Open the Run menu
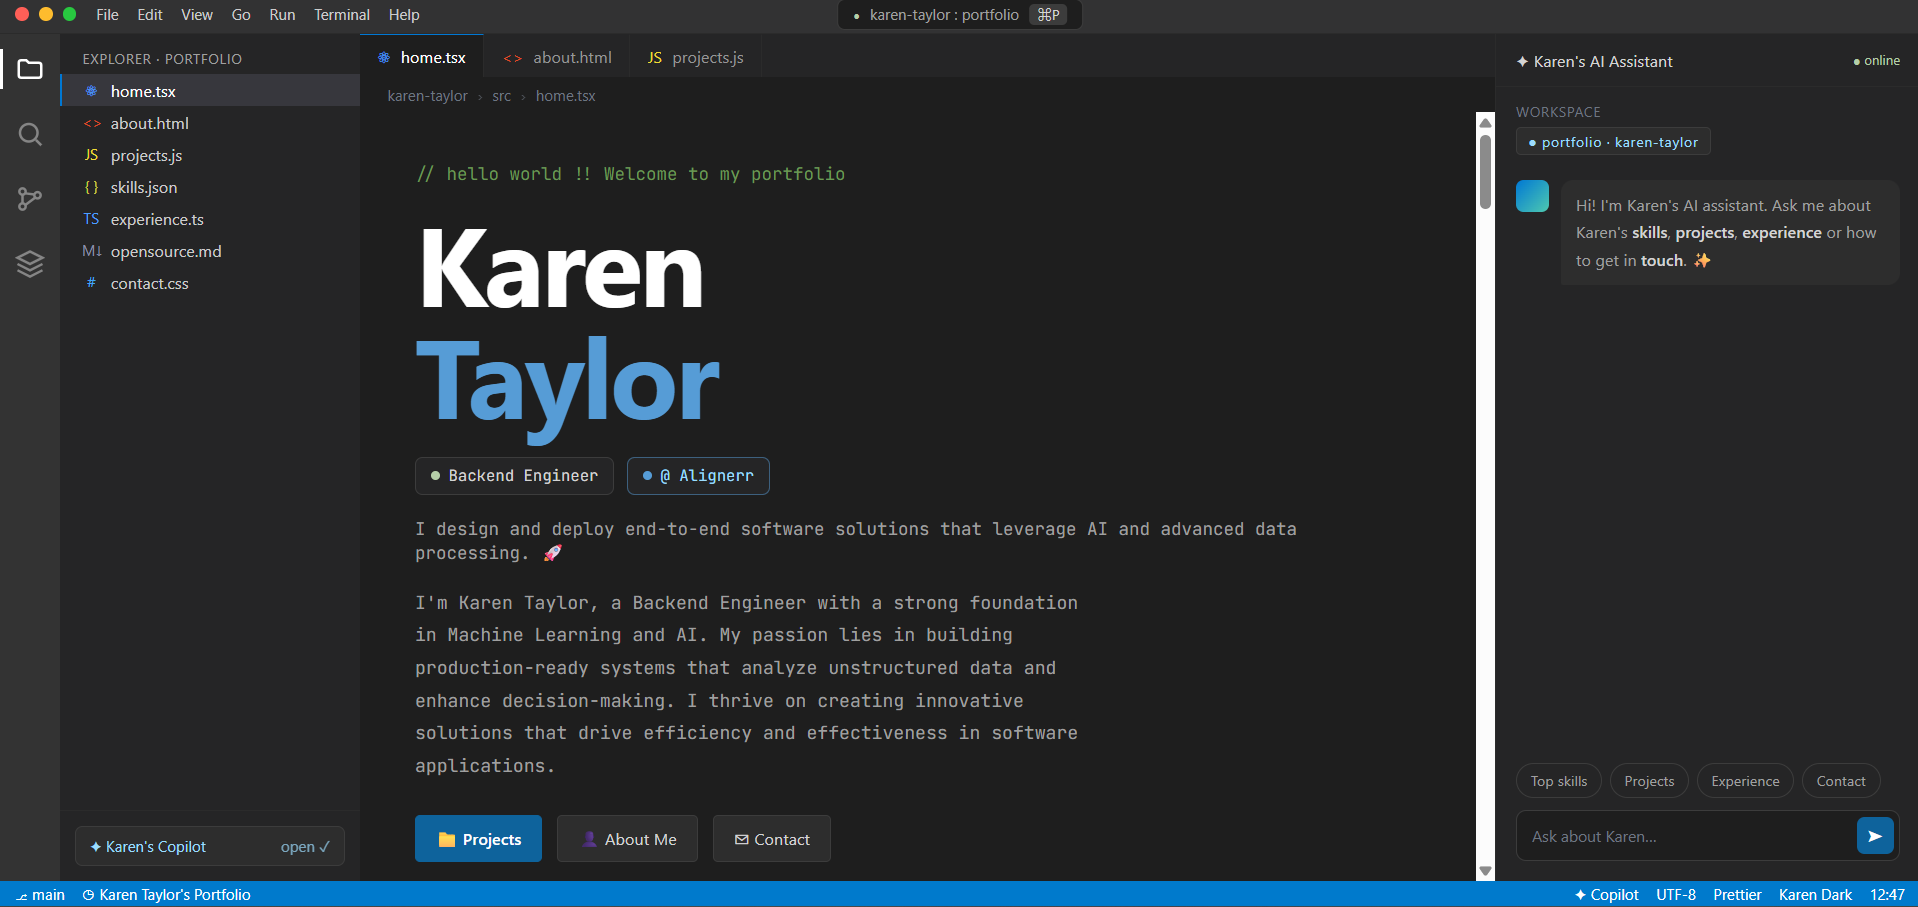Image resolution: width=1918 pixels, height=907 pixels. 282,15
